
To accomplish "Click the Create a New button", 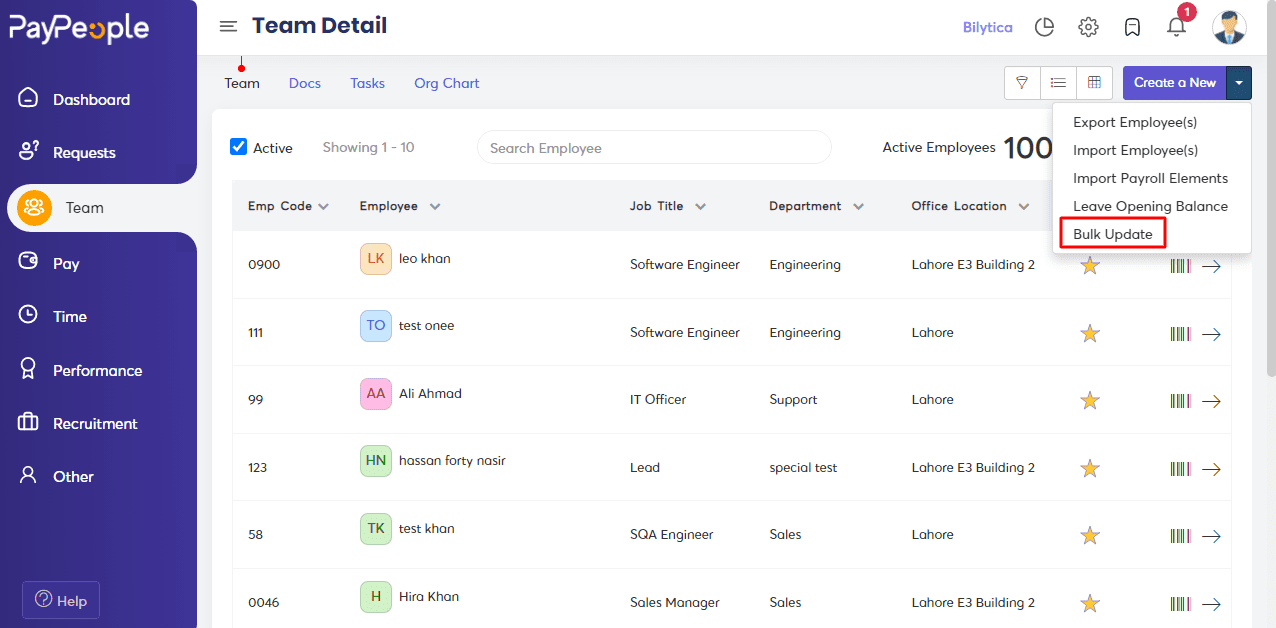I will click(x=1174, y=83).
